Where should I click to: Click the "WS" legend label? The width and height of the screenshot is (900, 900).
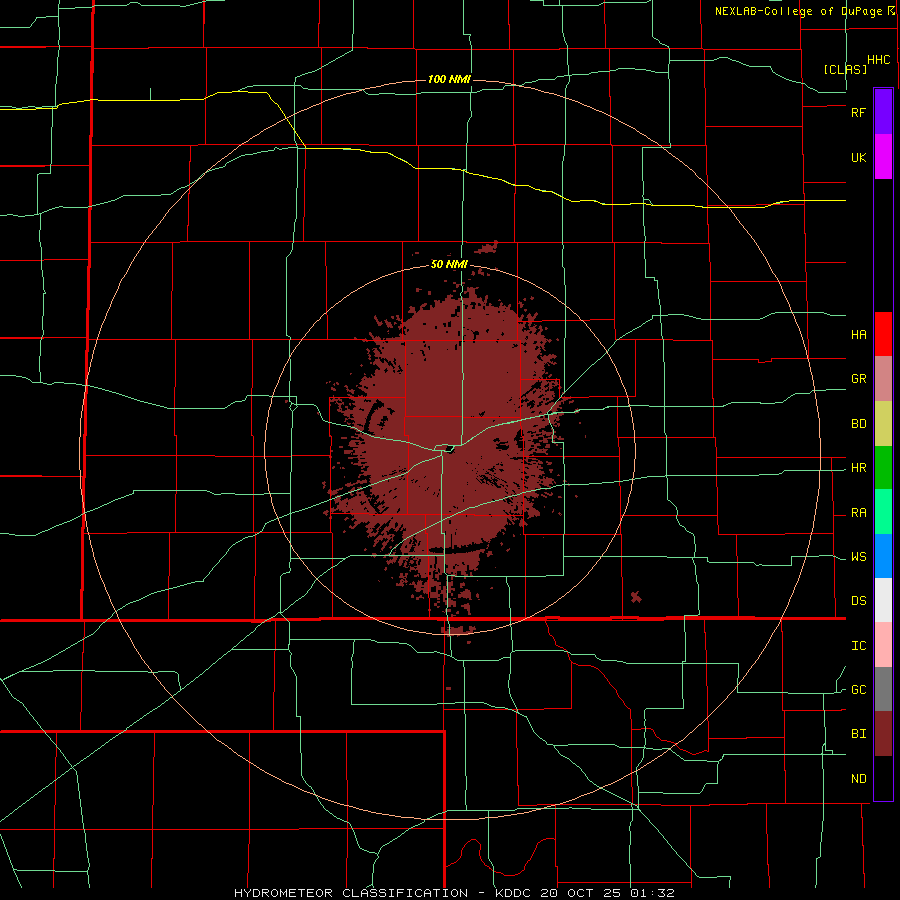[858, 557]
